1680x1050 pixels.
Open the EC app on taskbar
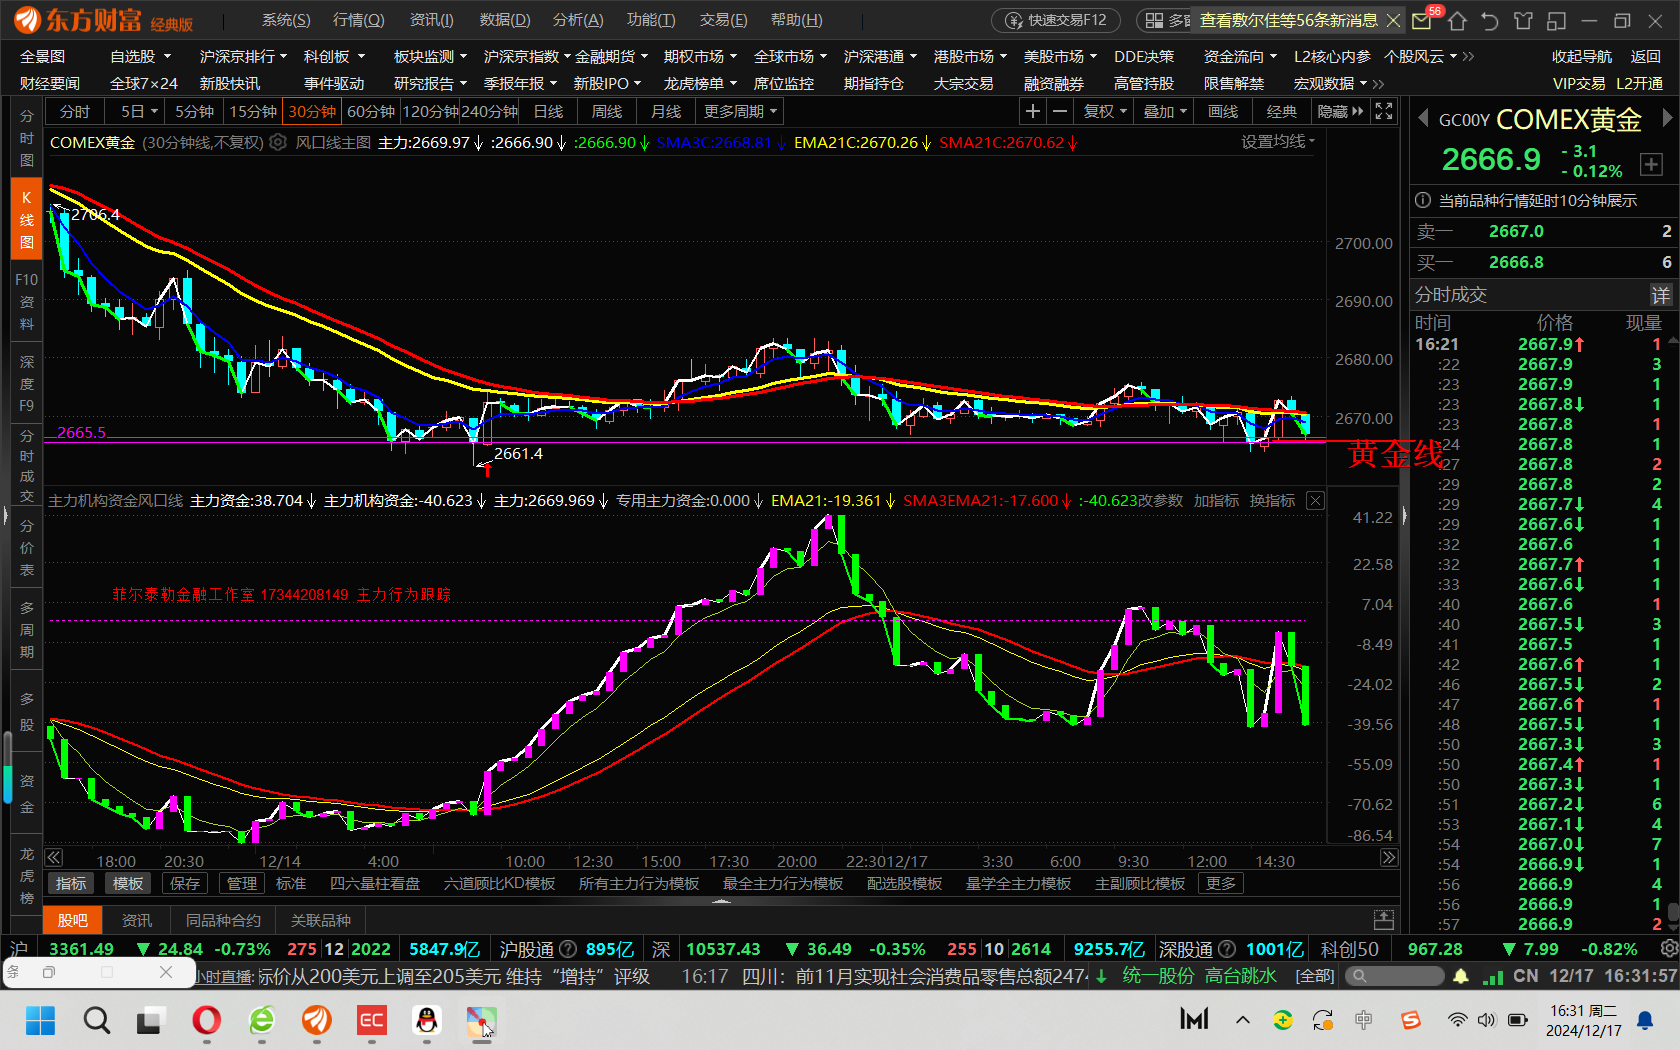point(372,1020)
